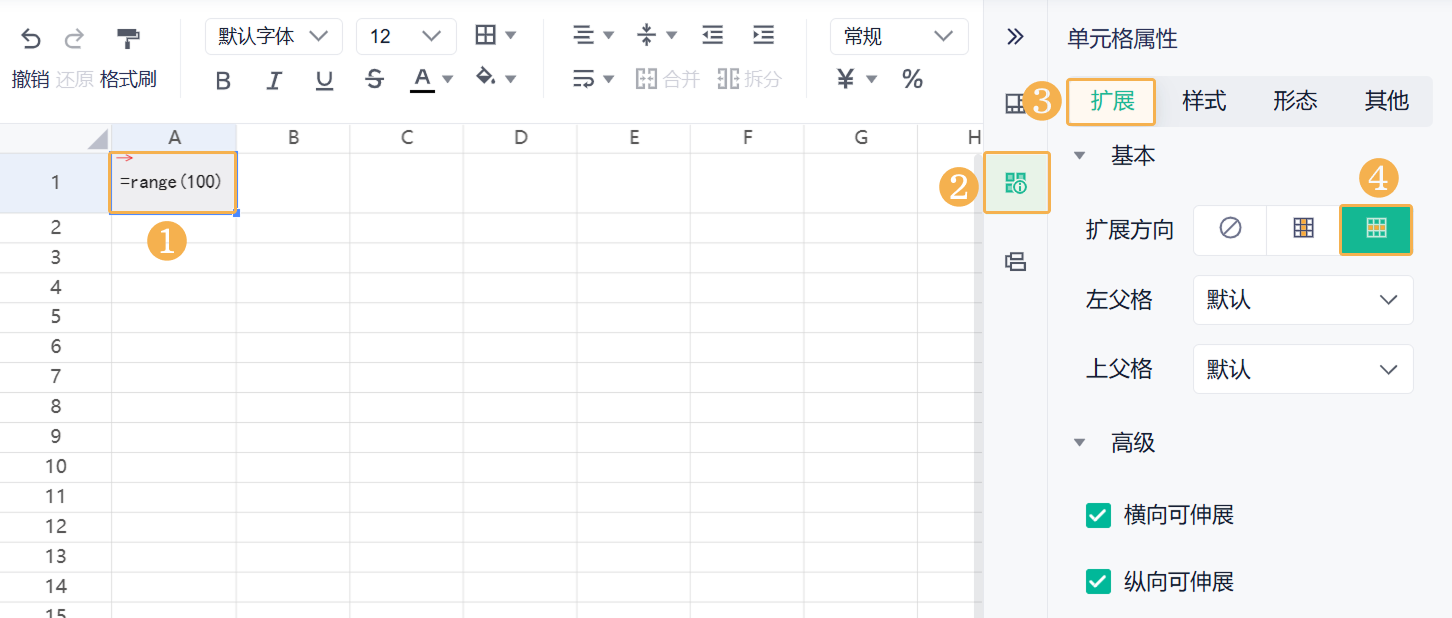
Task: Select row 10 header
Action: [55, 467]
